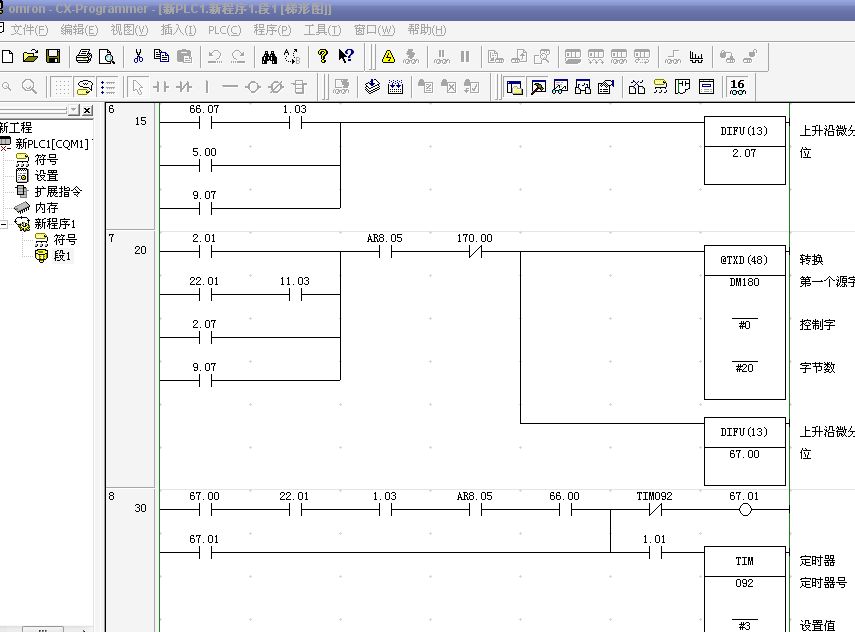Image resolution: width=855 pixels, height=632 pixels.
Task: Click the Save floppy disk icon
Action: 53,56
